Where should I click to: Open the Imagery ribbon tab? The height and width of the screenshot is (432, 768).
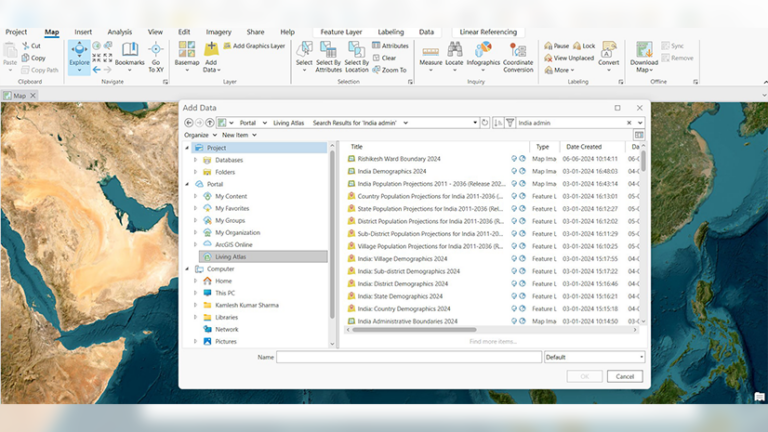(218, 32)
